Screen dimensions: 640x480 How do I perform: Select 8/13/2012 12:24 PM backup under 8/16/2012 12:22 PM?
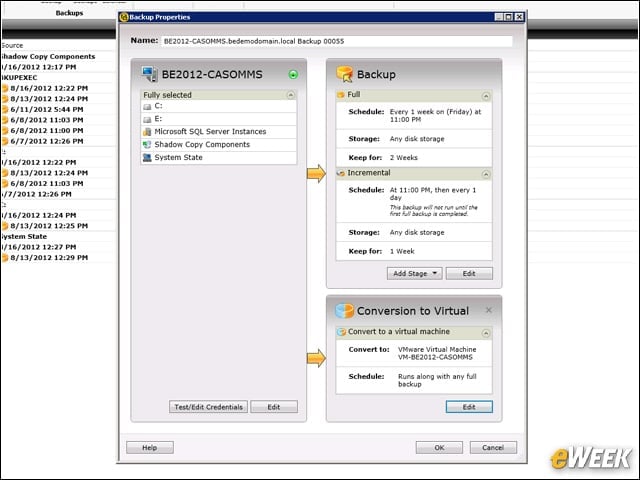[x=49, y=99]
